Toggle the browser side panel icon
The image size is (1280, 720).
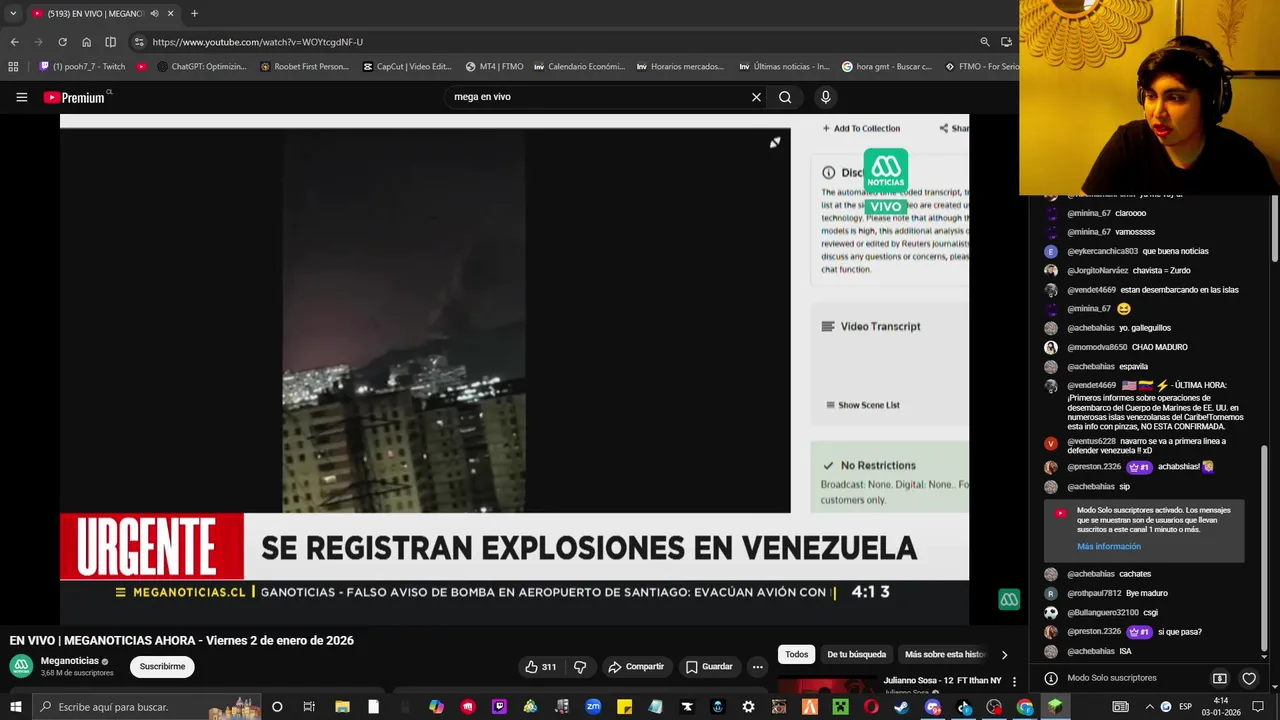coord(110,42)
